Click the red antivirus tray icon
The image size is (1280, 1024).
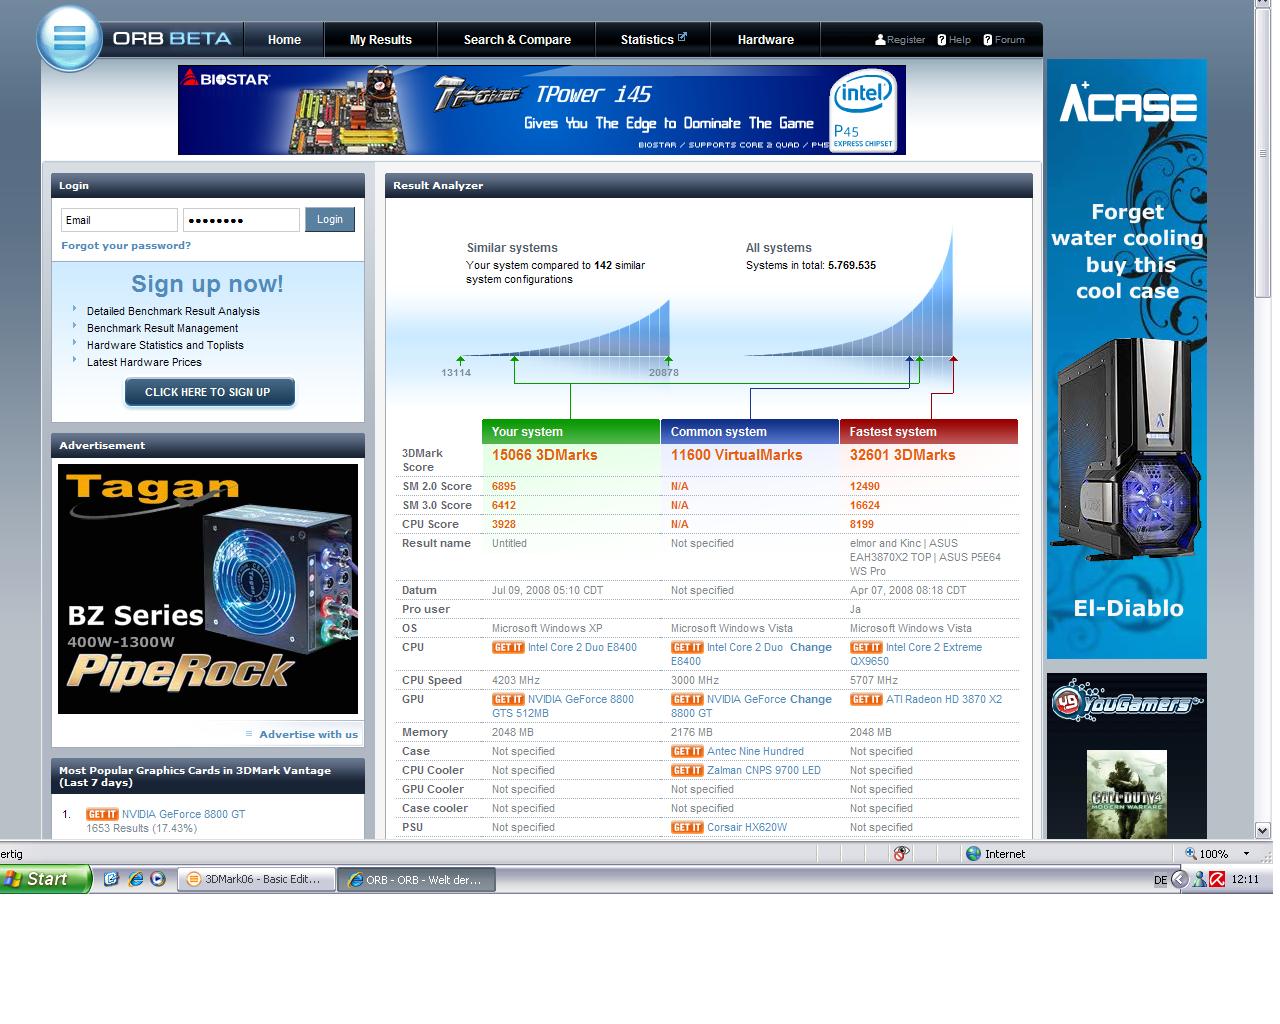tap(1217, 879)
